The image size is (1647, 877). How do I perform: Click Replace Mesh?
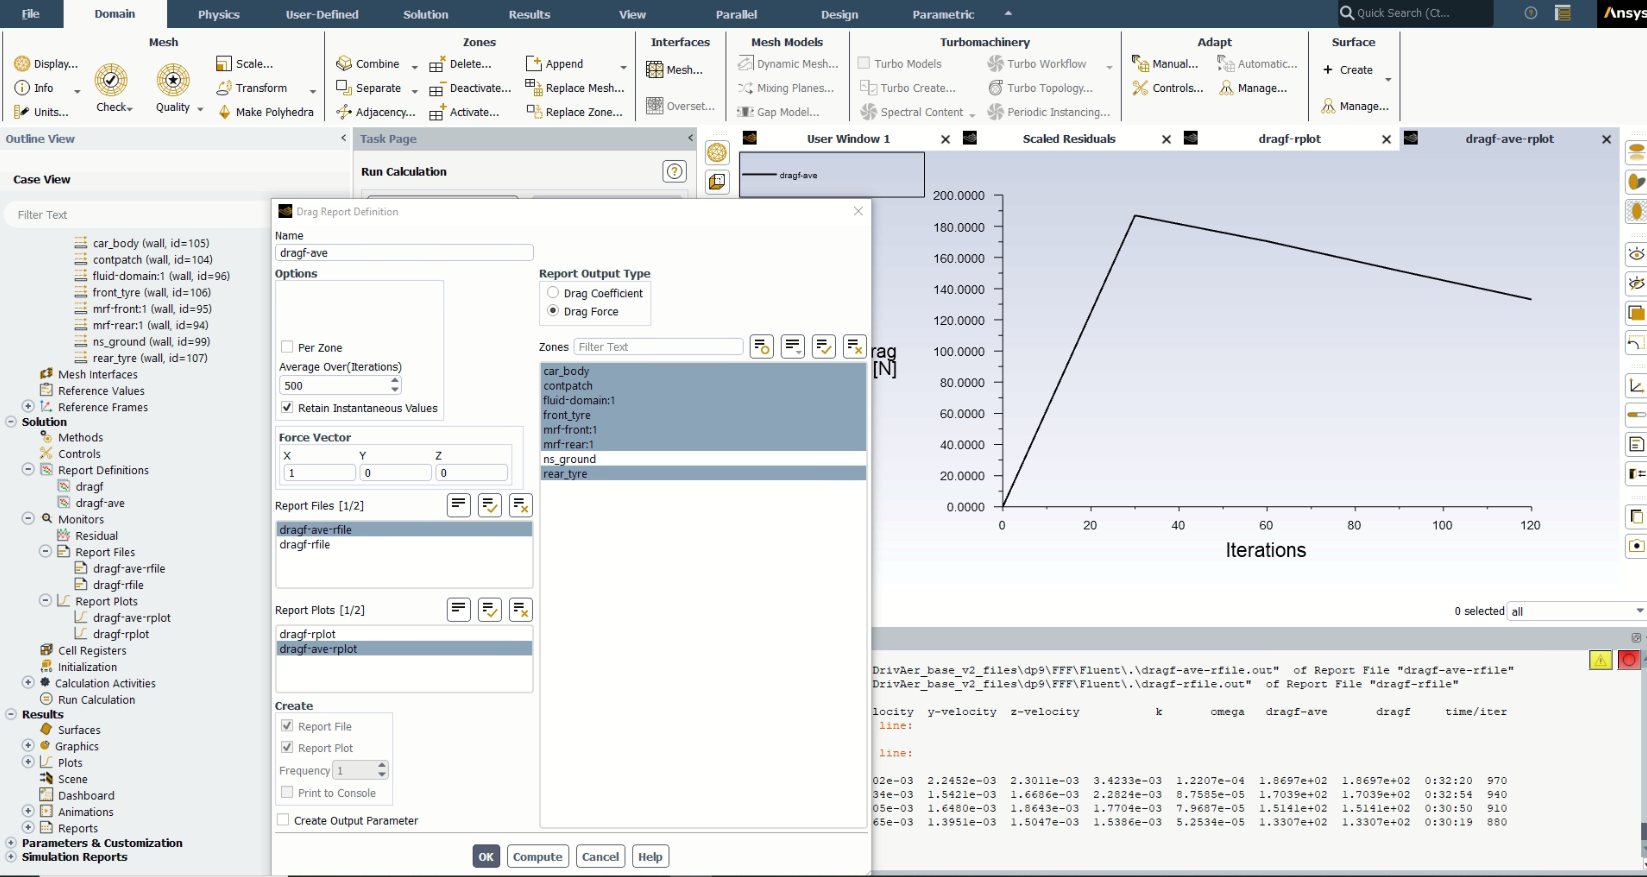coord(575,88)
